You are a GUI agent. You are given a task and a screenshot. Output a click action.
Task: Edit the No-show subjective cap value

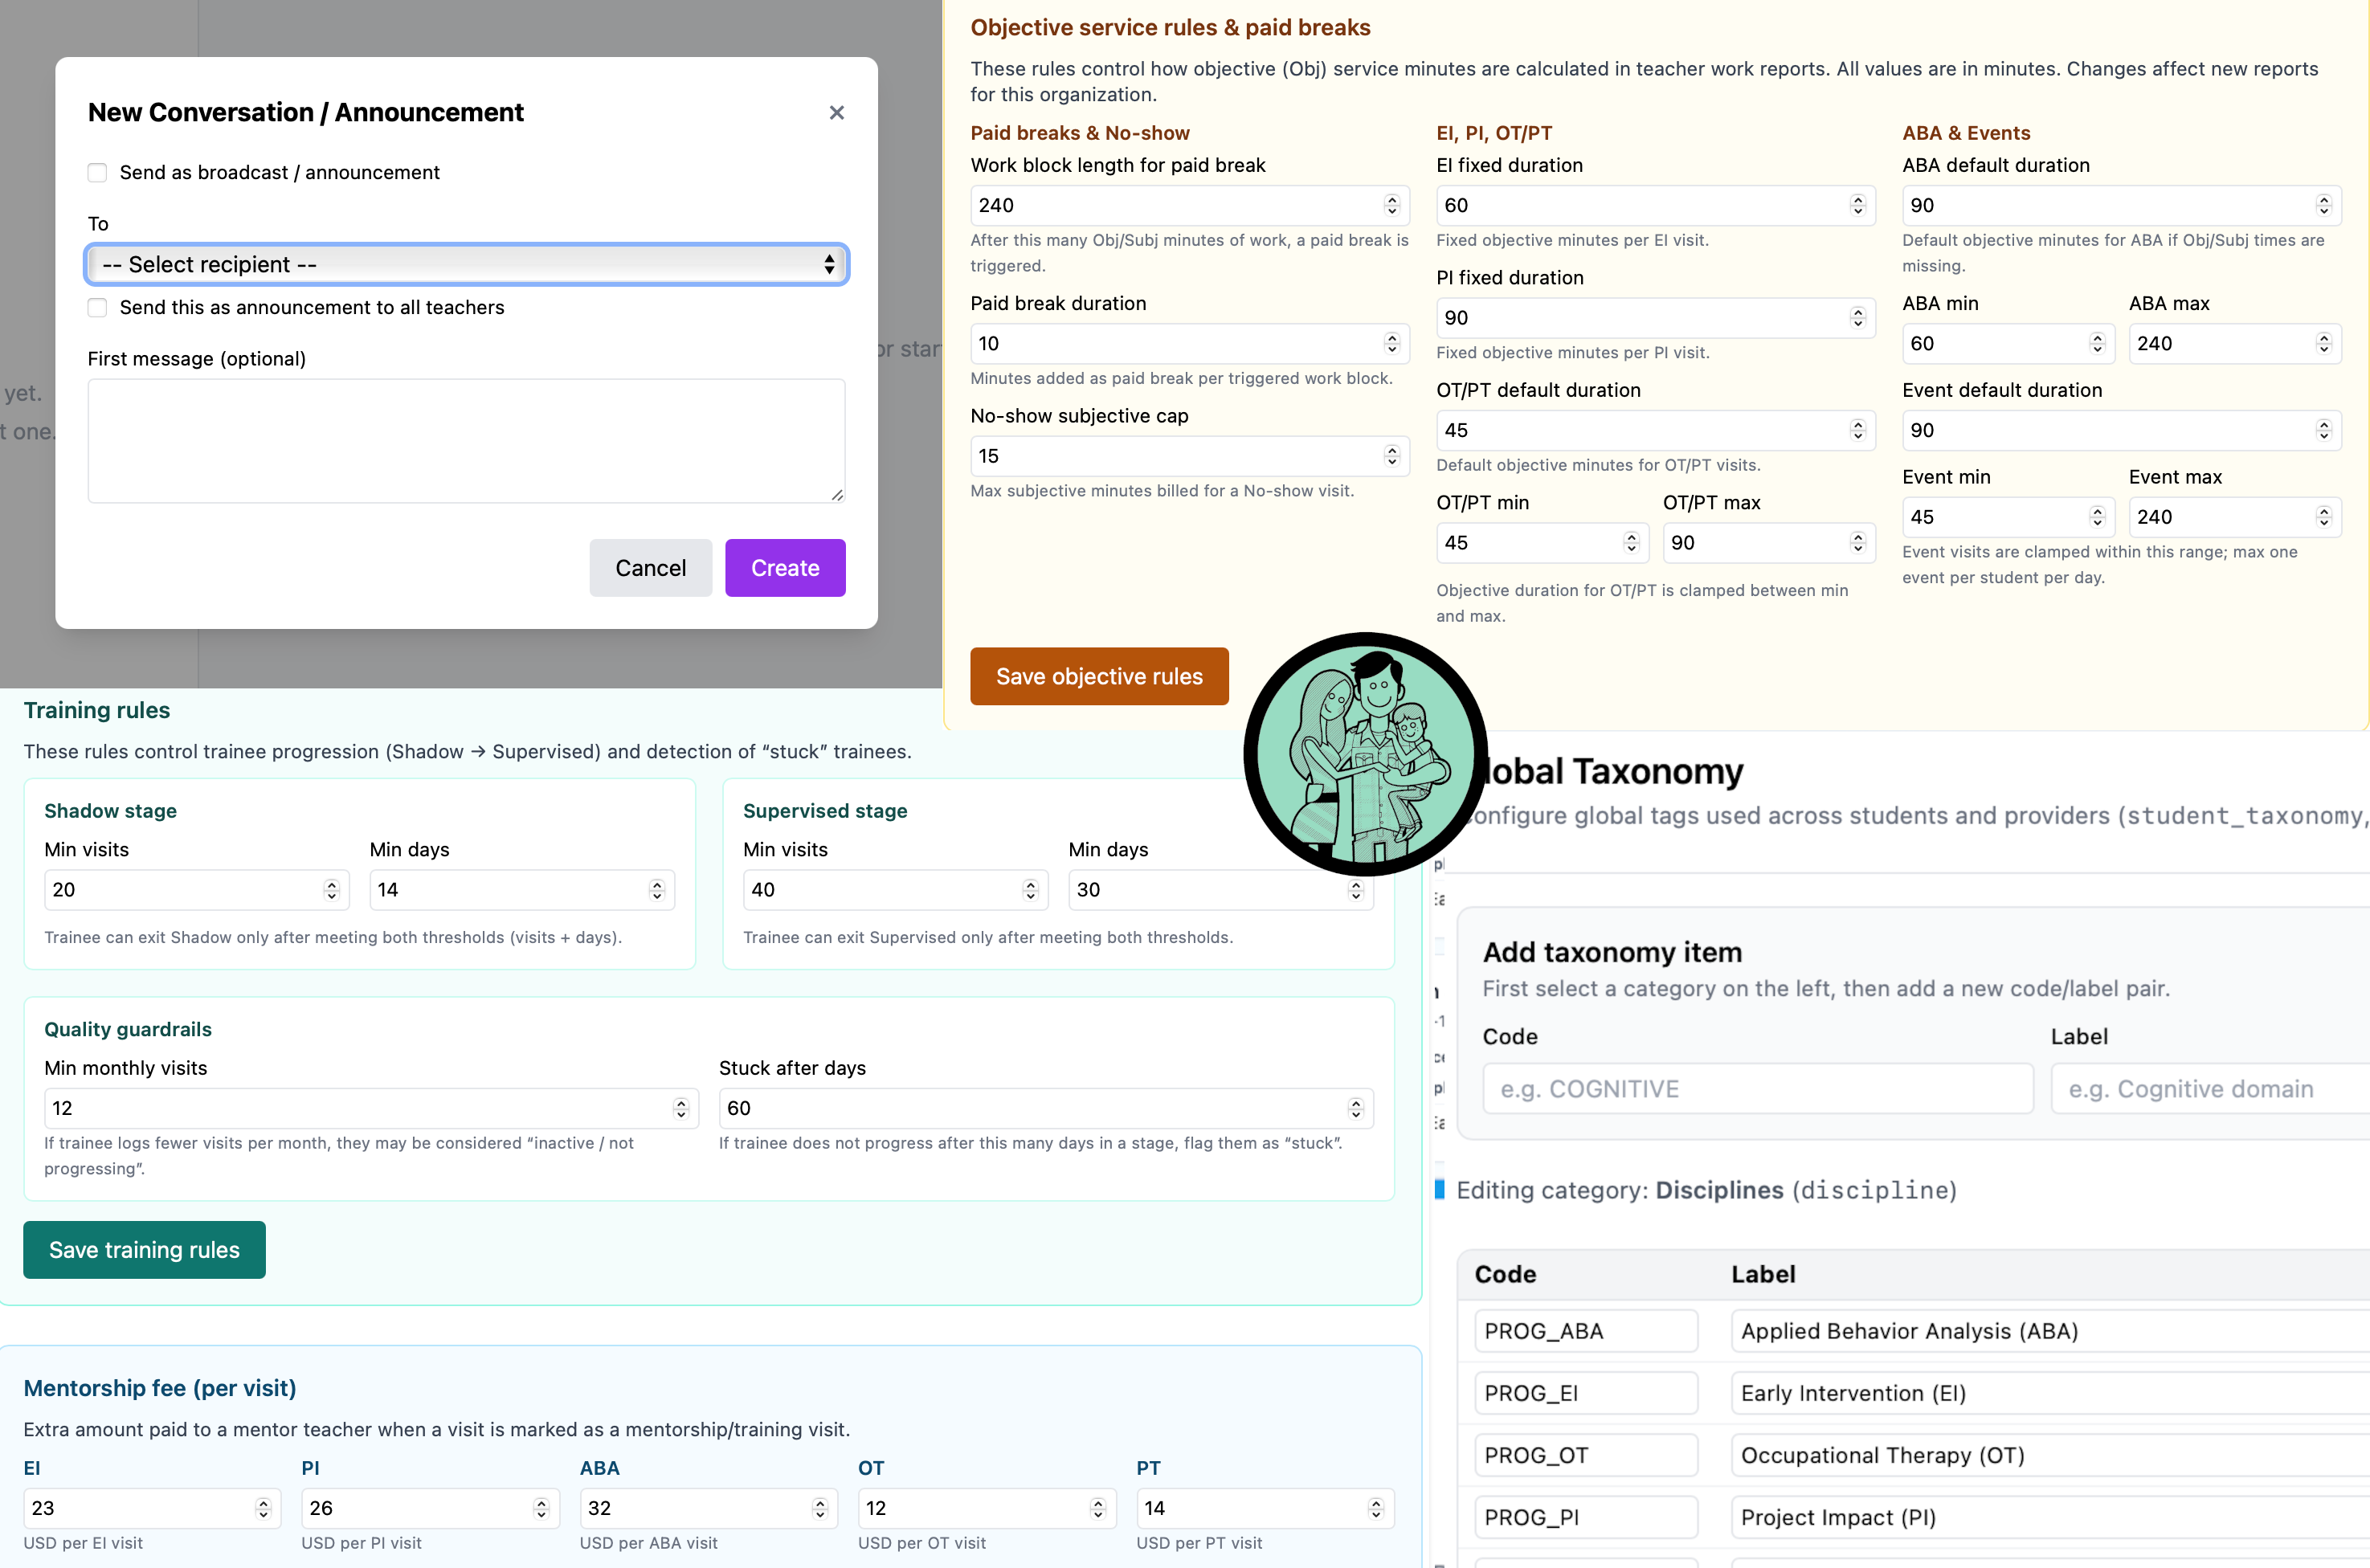(1150, 455)
